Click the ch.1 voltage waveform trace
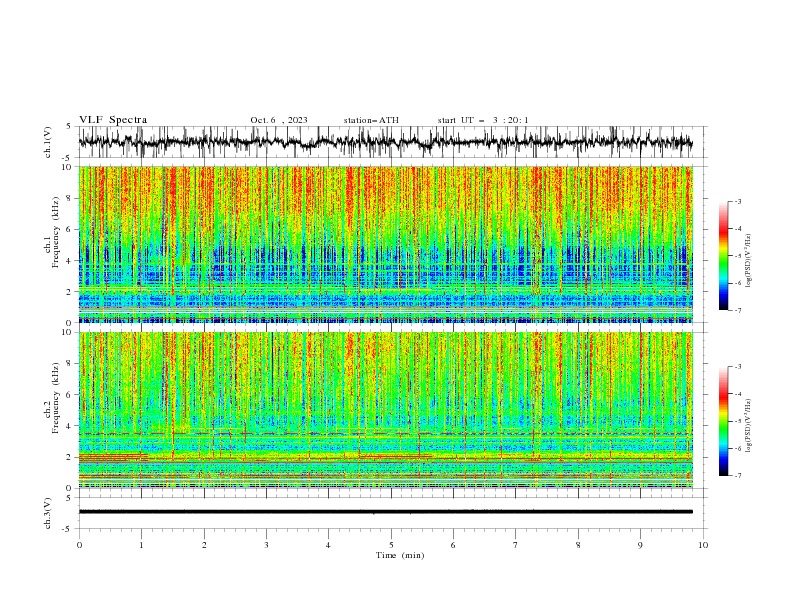 point(385,142)
